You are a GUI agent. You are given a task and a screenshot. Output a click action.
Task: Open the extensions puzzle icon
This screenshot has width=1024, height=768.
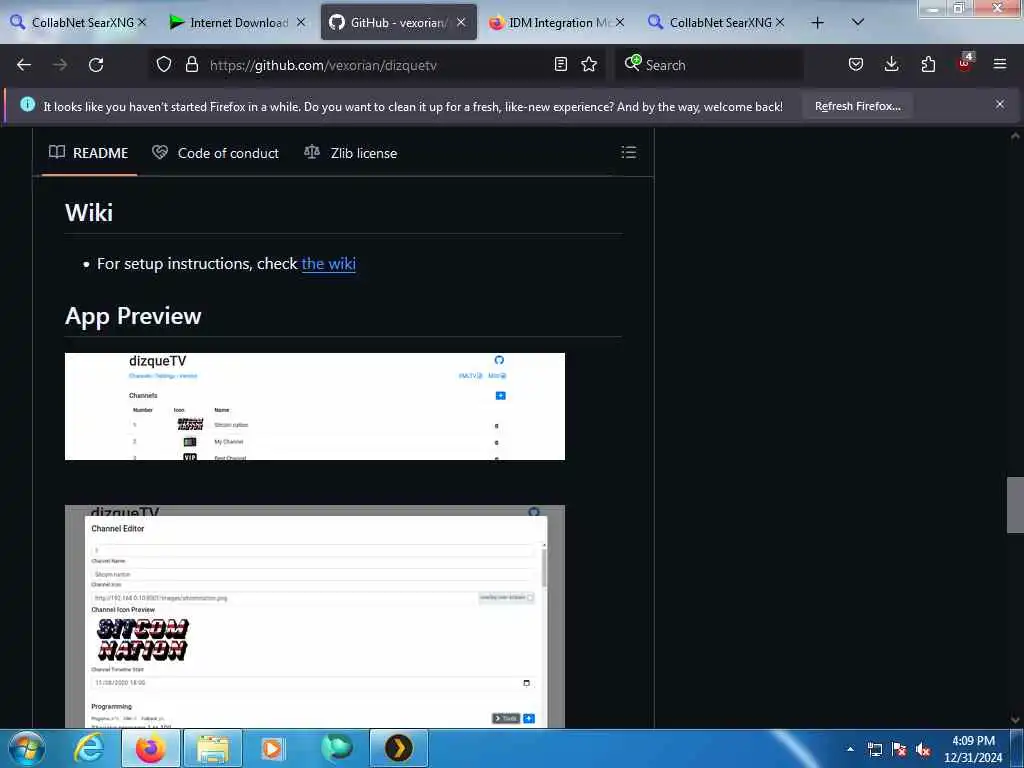[x=928, y=65]
